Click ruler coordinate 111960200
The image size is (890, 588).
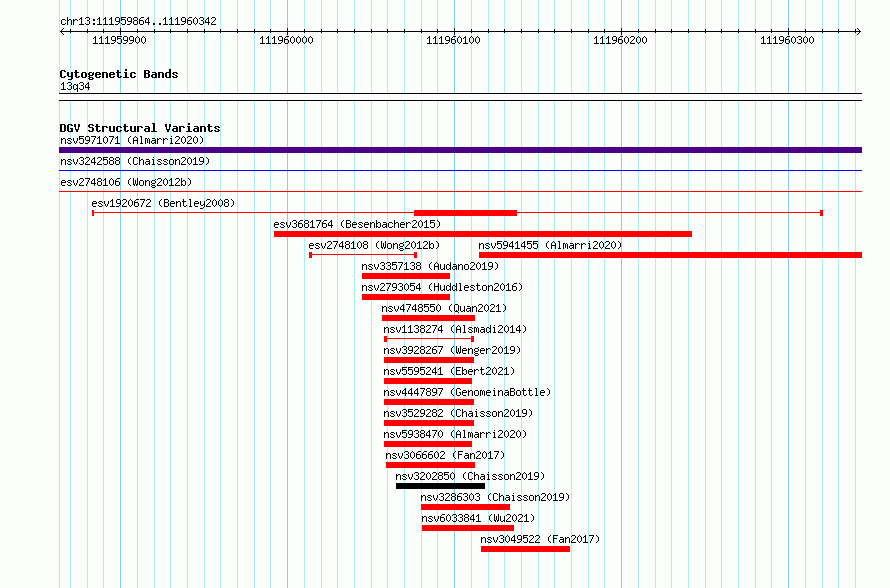(x=620, y=40)
